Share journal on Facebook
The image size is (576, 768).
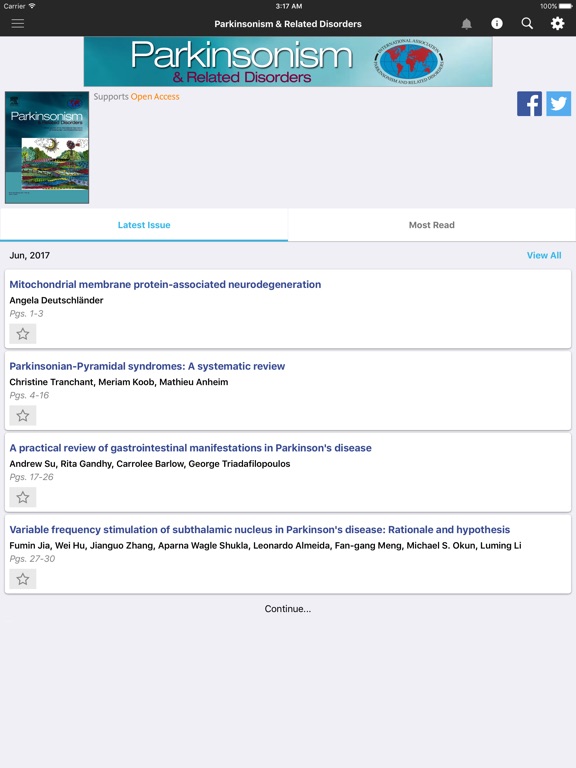(529, 103)
